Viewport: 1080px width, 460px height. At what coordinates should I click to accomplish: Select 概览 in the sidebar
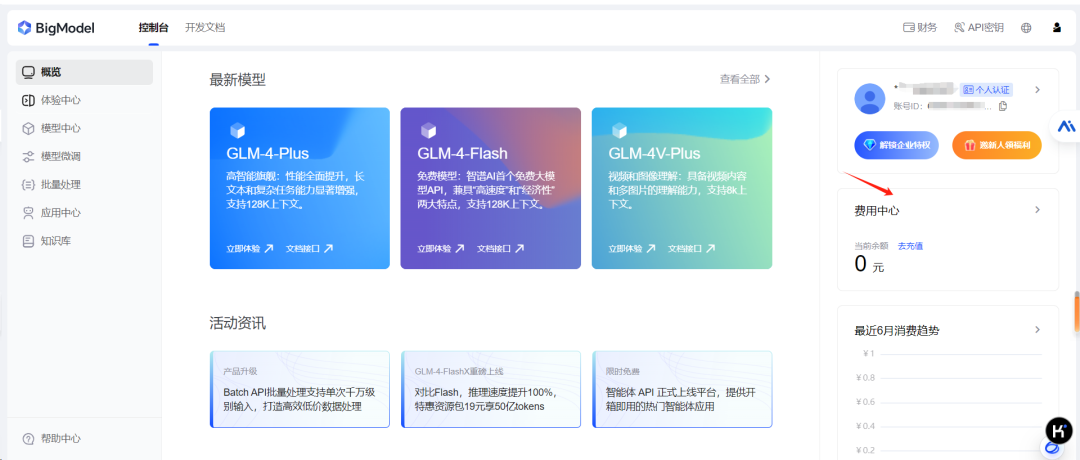pos(84,72)
